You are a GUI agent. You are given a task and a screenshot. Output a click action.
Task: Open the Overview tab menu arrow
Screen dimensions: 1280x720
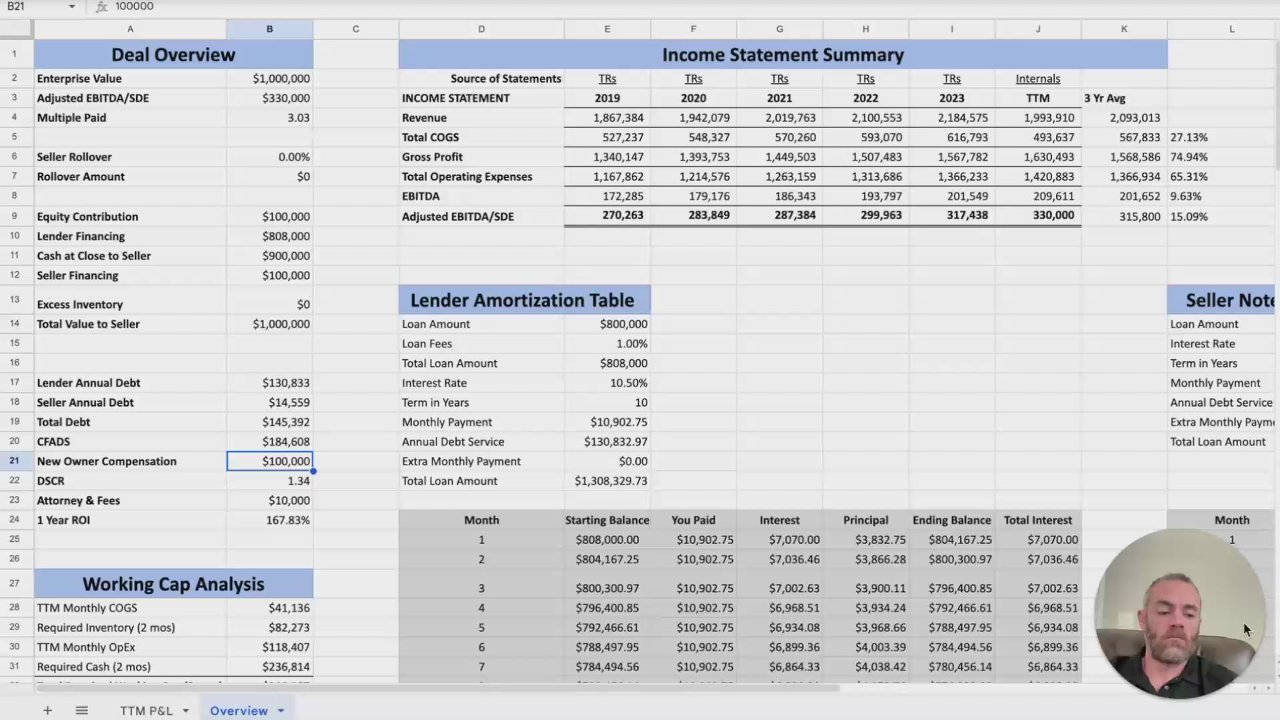tap(280, 711)
